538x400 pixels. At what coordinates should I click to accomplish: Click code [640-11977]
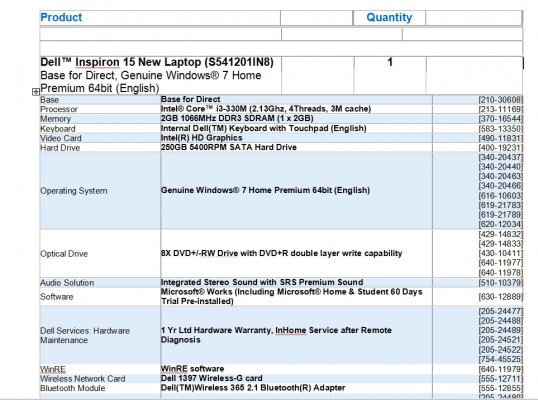(501, 263)
